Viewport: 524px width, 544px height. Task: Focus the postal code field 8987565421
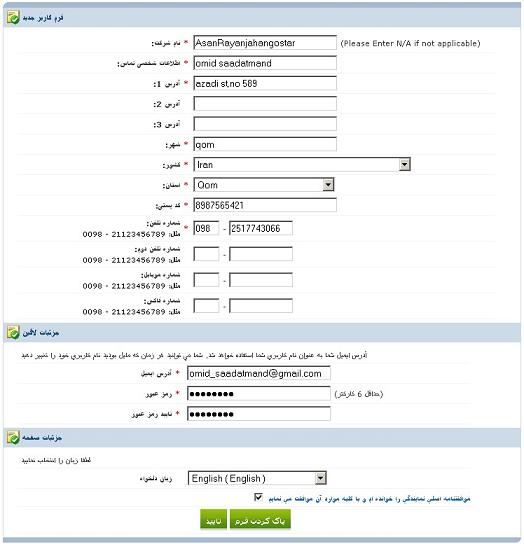pos(265,205)
